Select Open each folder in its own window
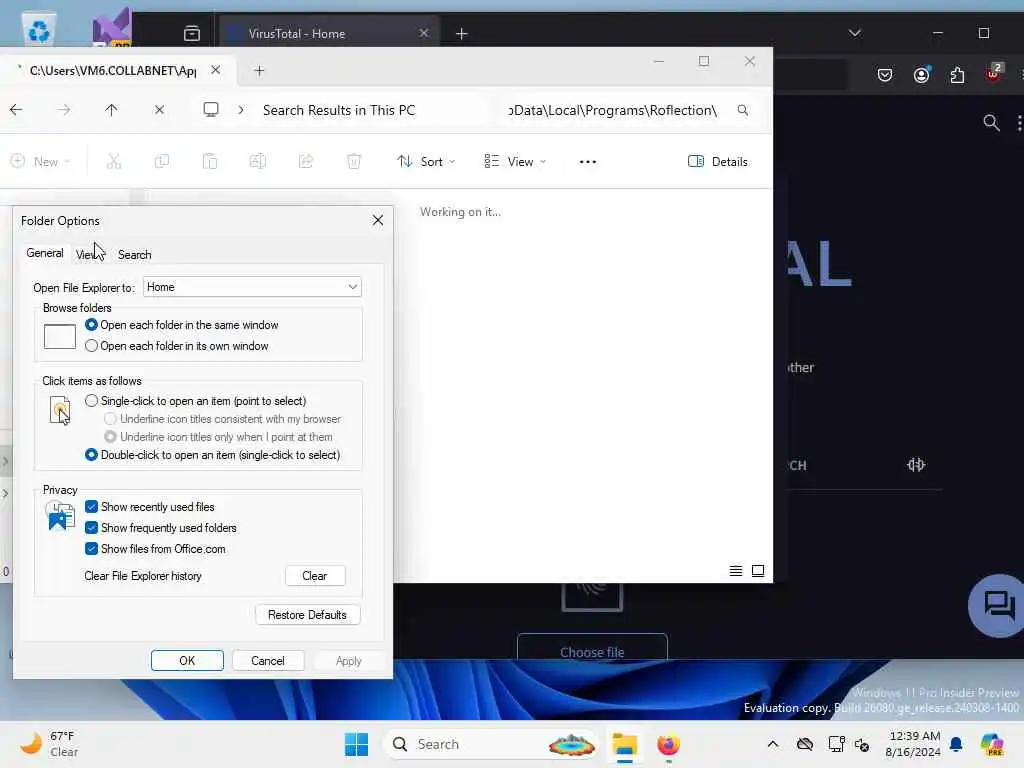 (x=91, y=345)
